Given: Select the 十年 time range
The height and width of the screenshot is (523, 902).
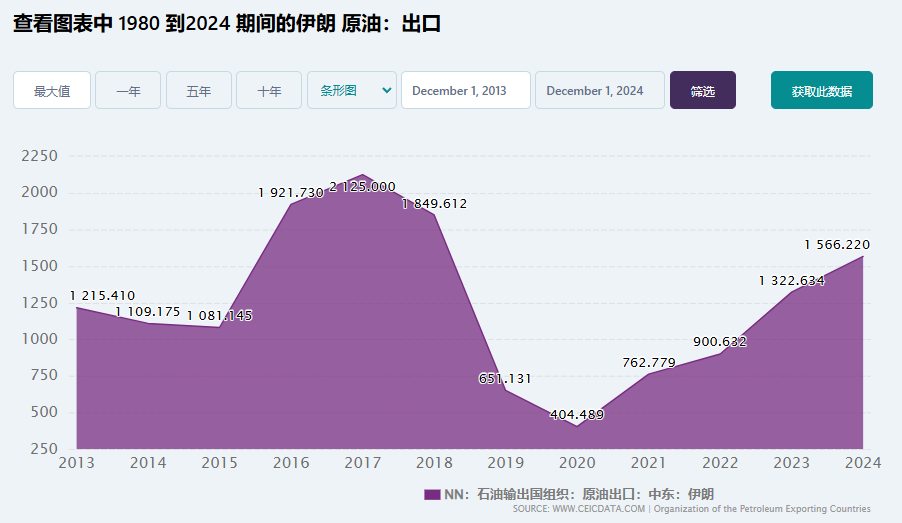Looking at the screenshot, I should coord(269,90).
